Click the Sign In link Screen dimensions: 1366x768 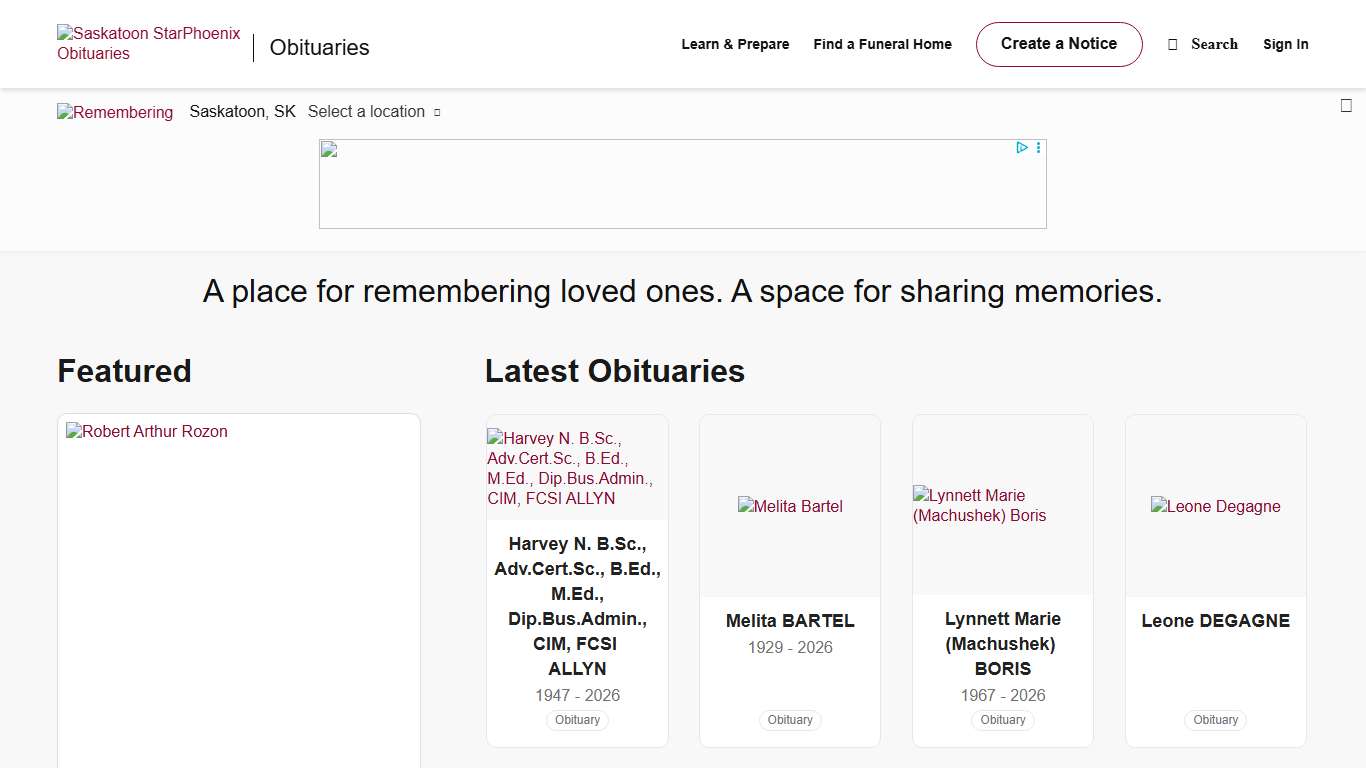click(x=1285, y=44)
